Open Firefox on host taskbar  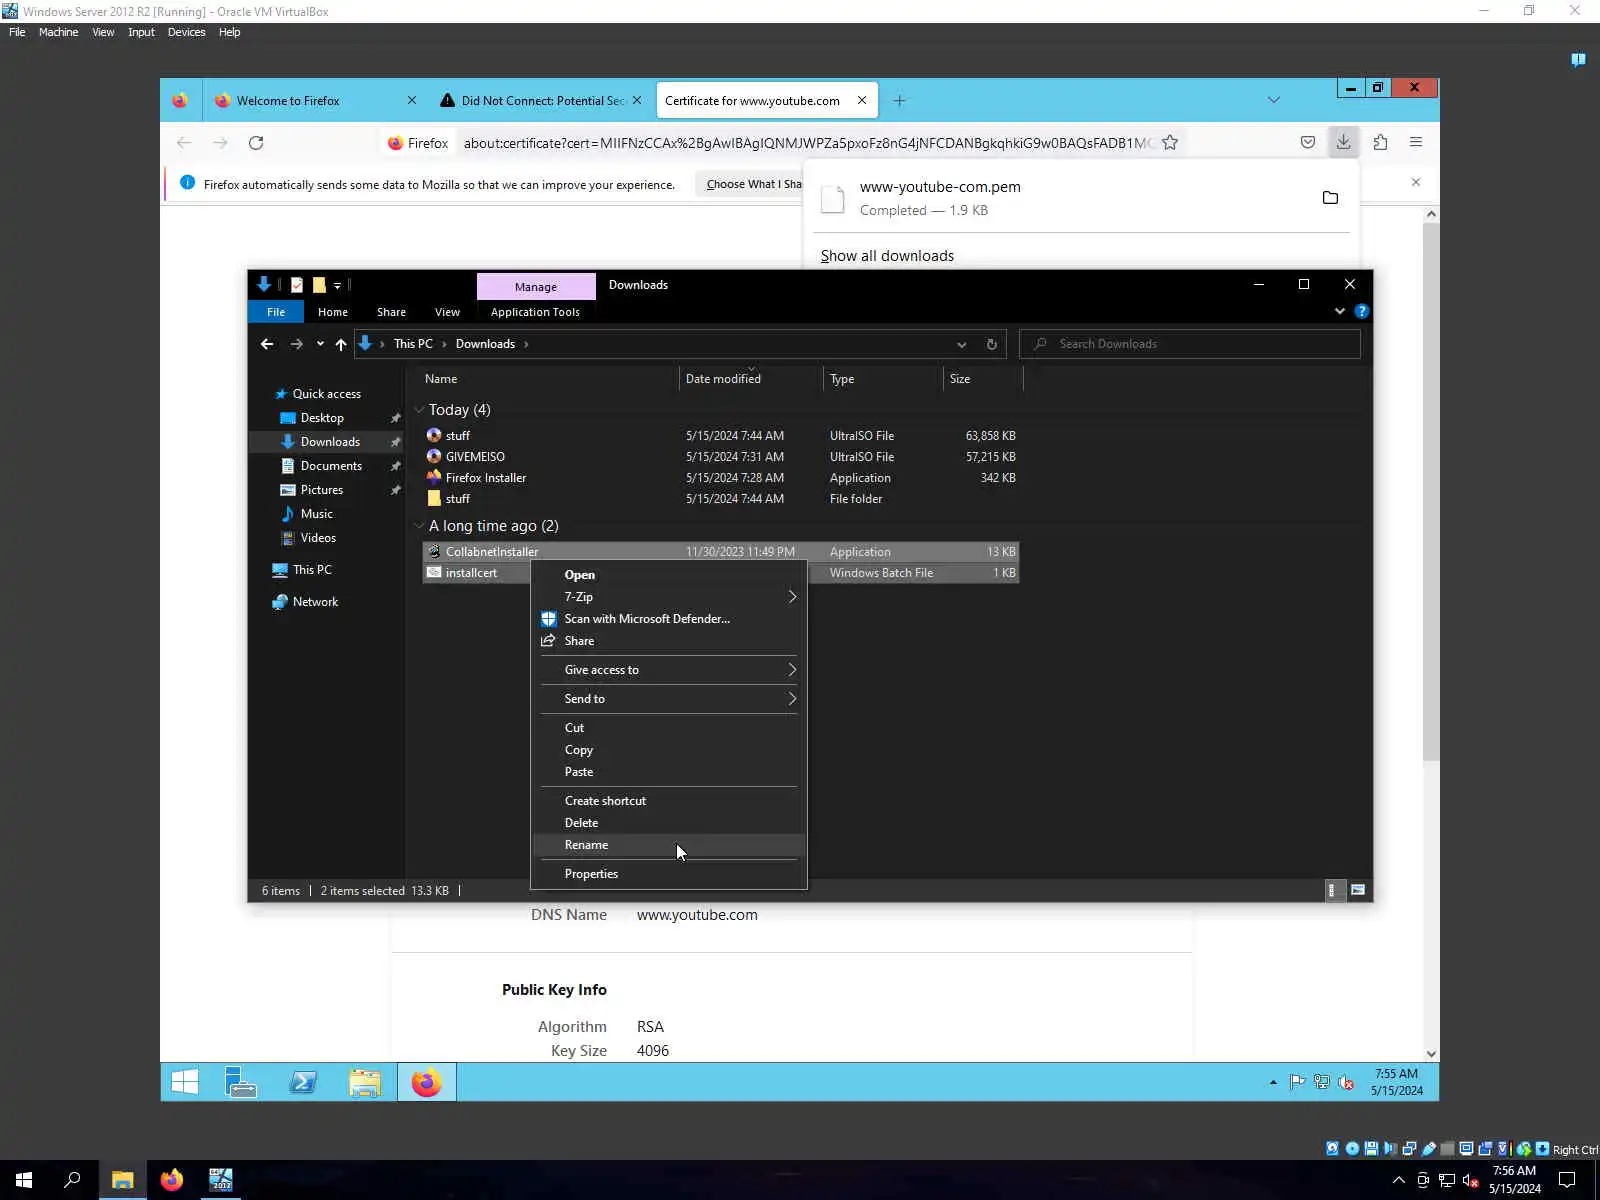172,1180
